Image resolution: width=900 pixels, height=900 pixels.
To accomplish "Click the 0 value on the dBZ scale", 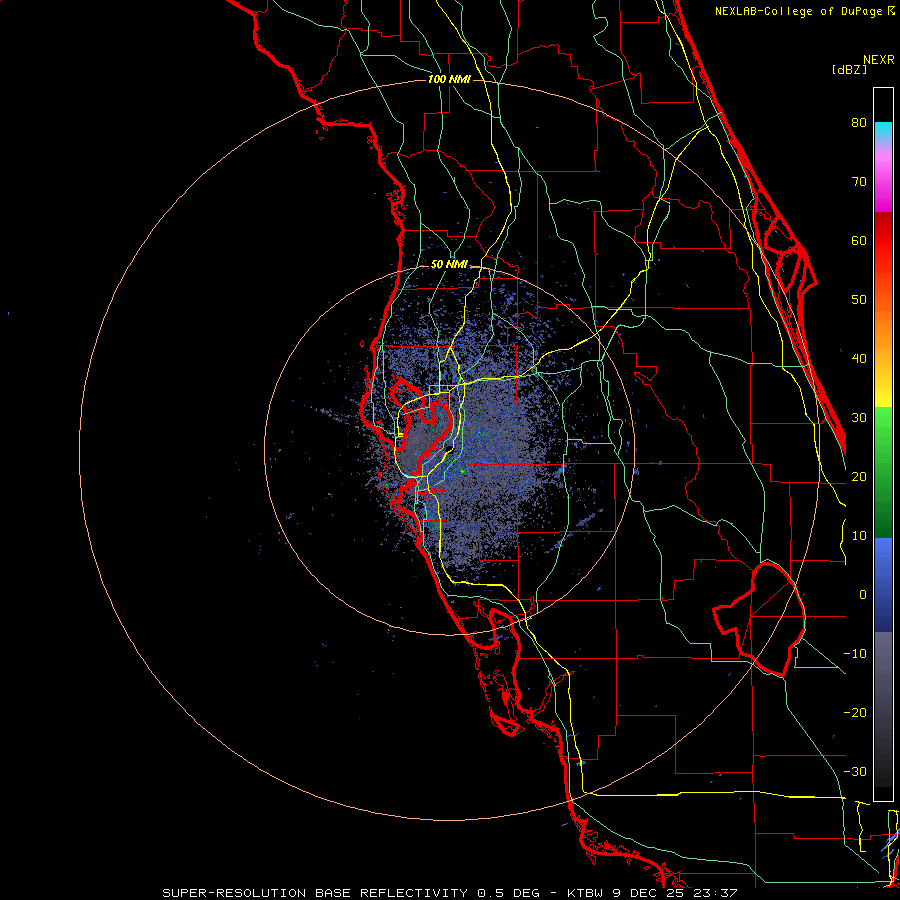I will (862, 595).
